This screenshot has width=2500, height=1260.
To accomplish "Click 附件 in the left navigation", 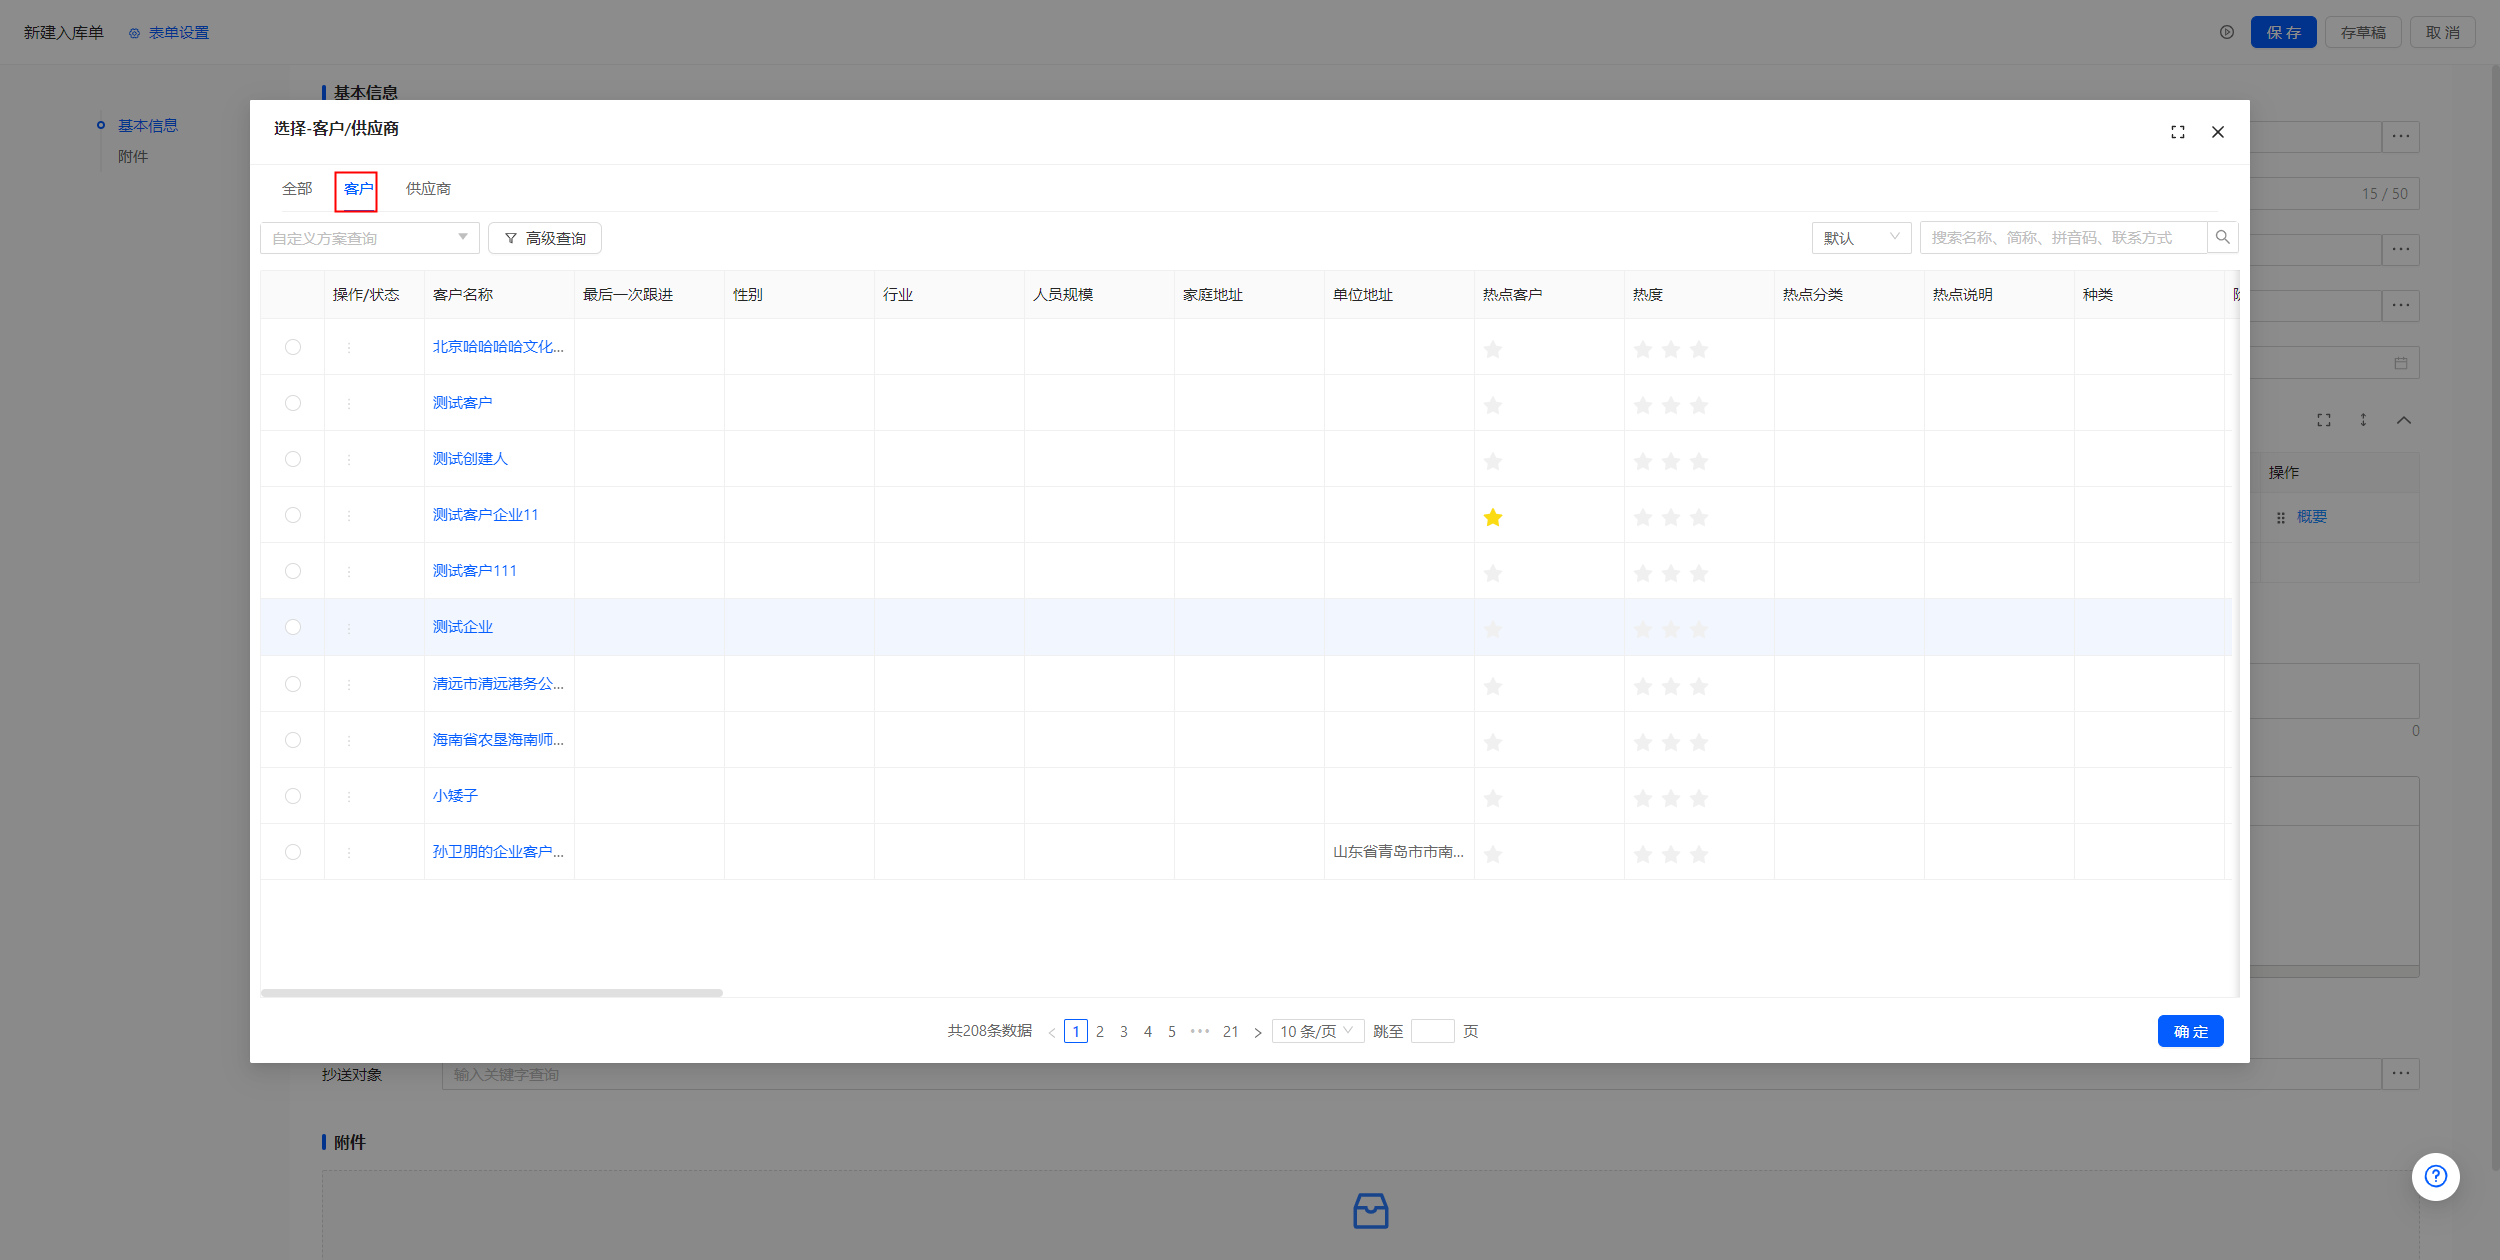I will pyautogui.click(x=133, y=157).
